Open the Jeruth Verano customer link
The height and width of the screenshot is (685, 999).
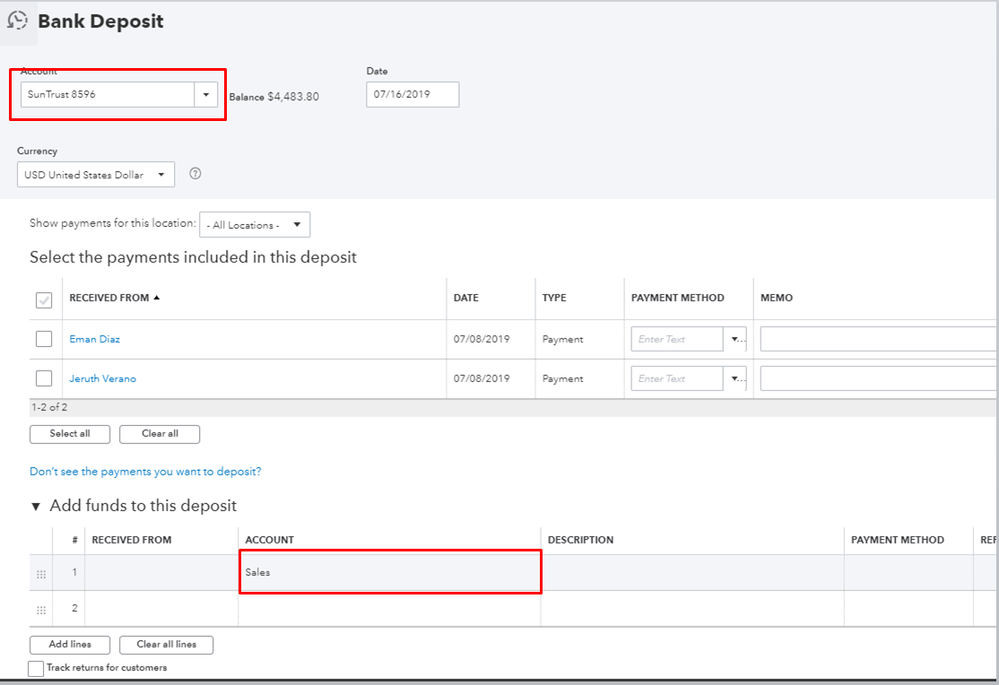pos(102,379)
